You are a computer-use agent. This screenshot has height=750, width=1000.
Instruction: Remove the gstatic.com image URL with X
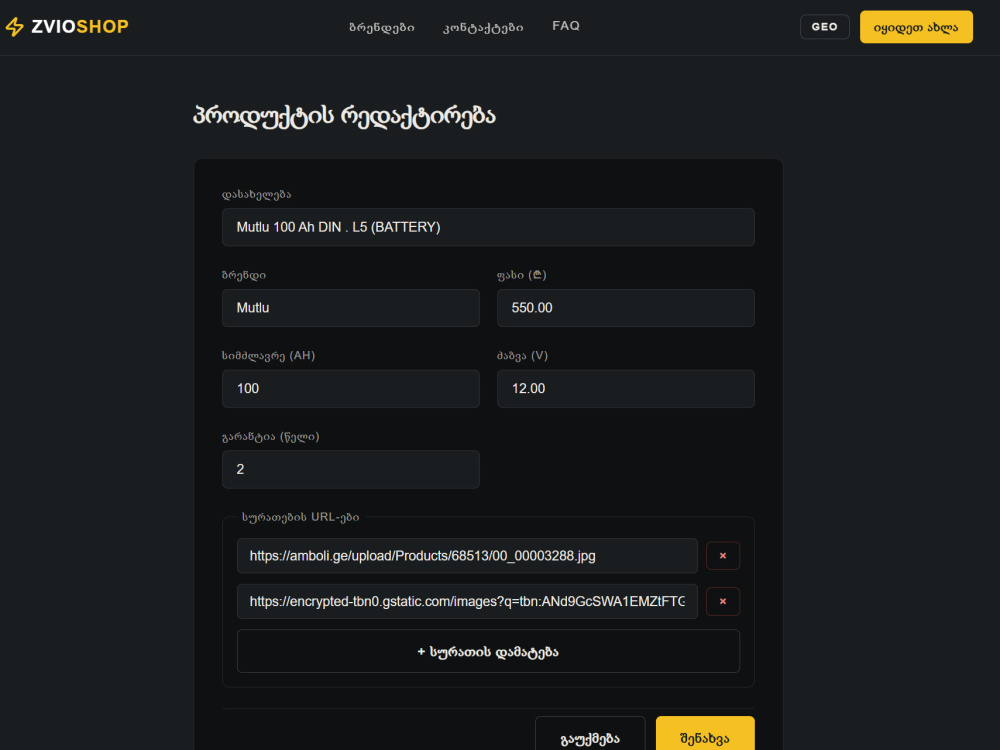pyautogui.click(x=723, y=601)
